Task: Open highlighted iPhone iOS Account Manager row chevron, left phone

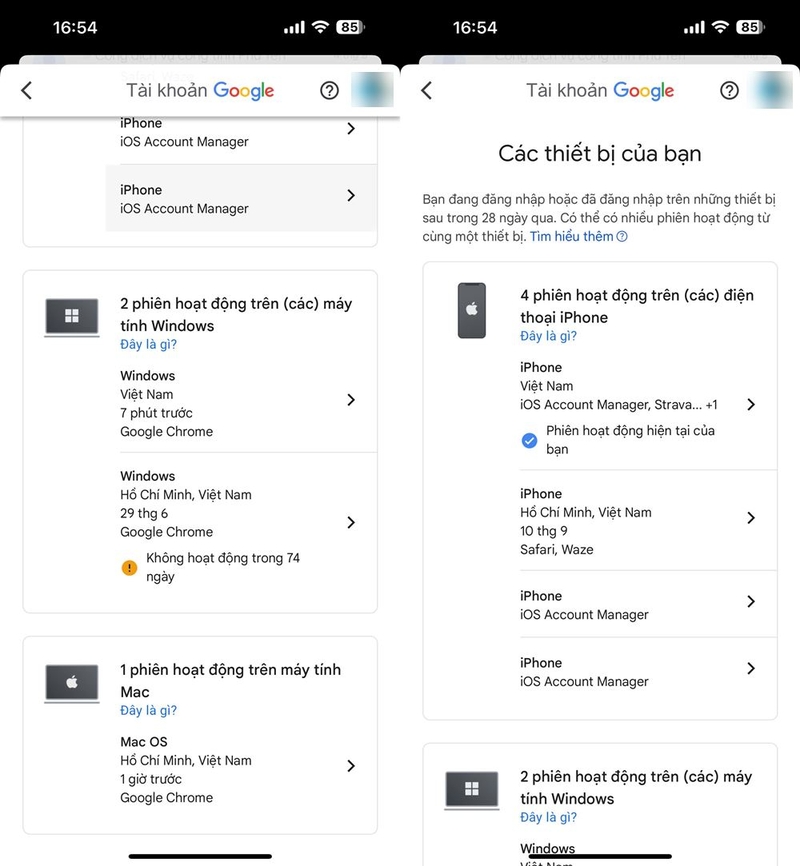Action: pos(351,195)
